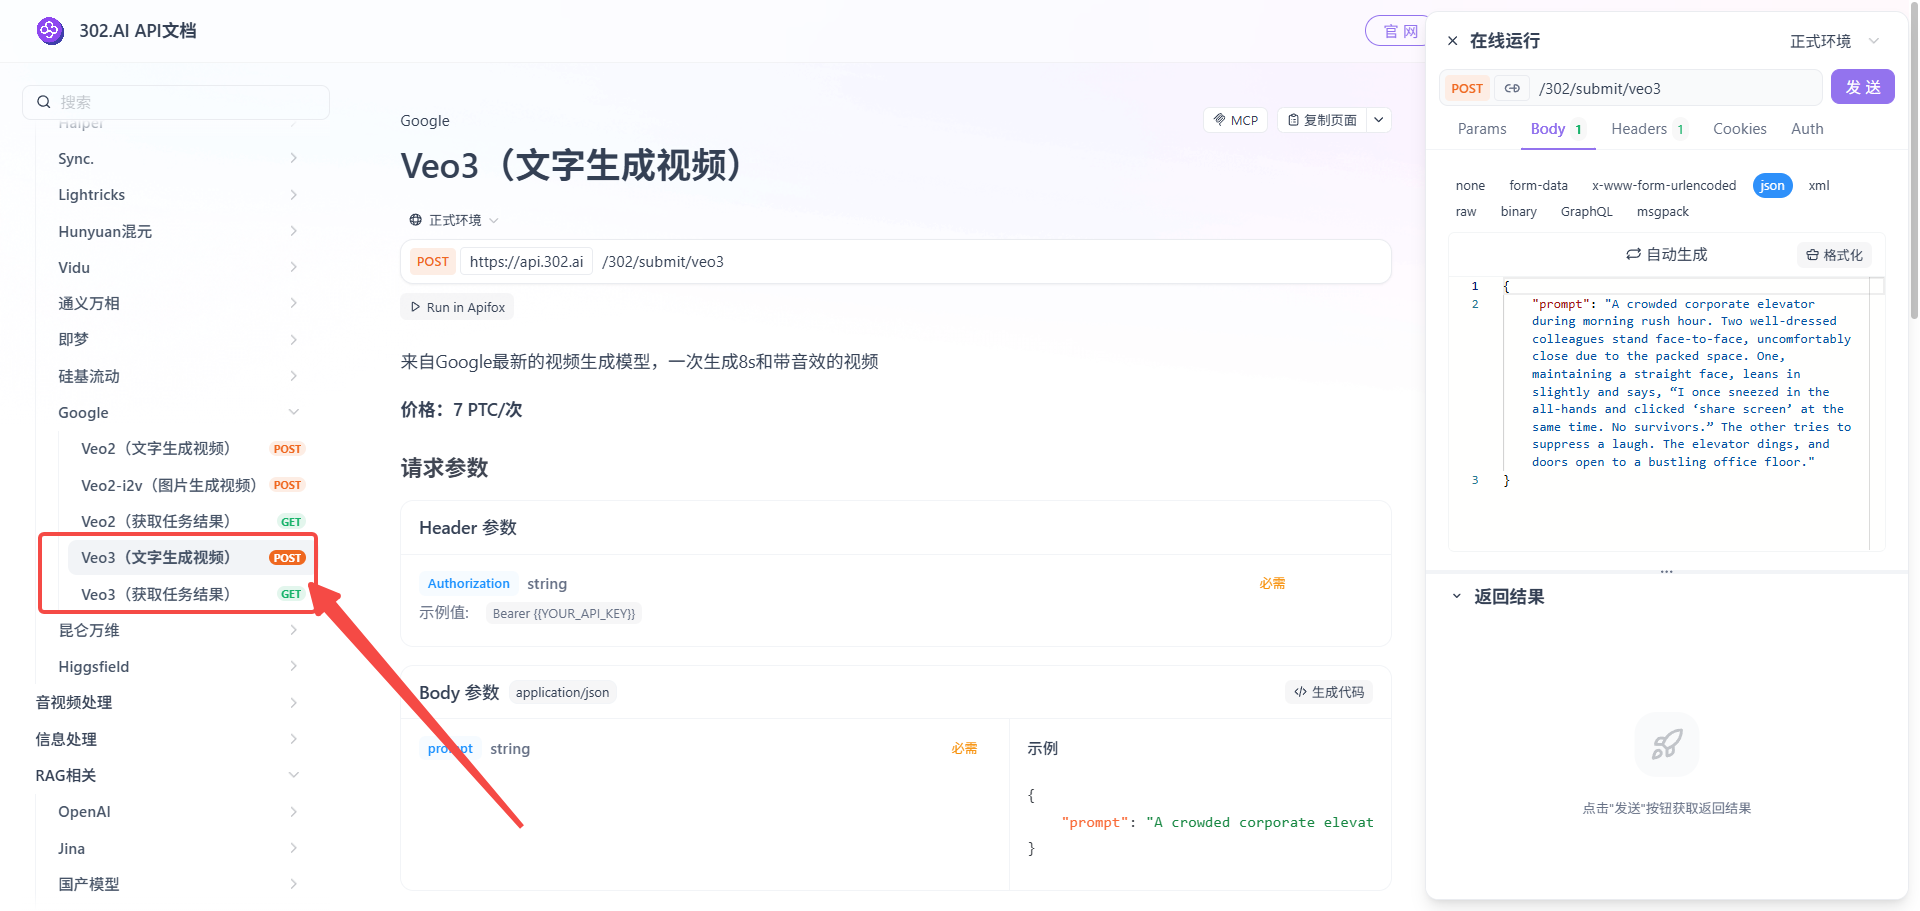The height and width of the screenshot is (911, 1920).
Task: Click the POST method badge in run panel
Action: [1467, 89]
